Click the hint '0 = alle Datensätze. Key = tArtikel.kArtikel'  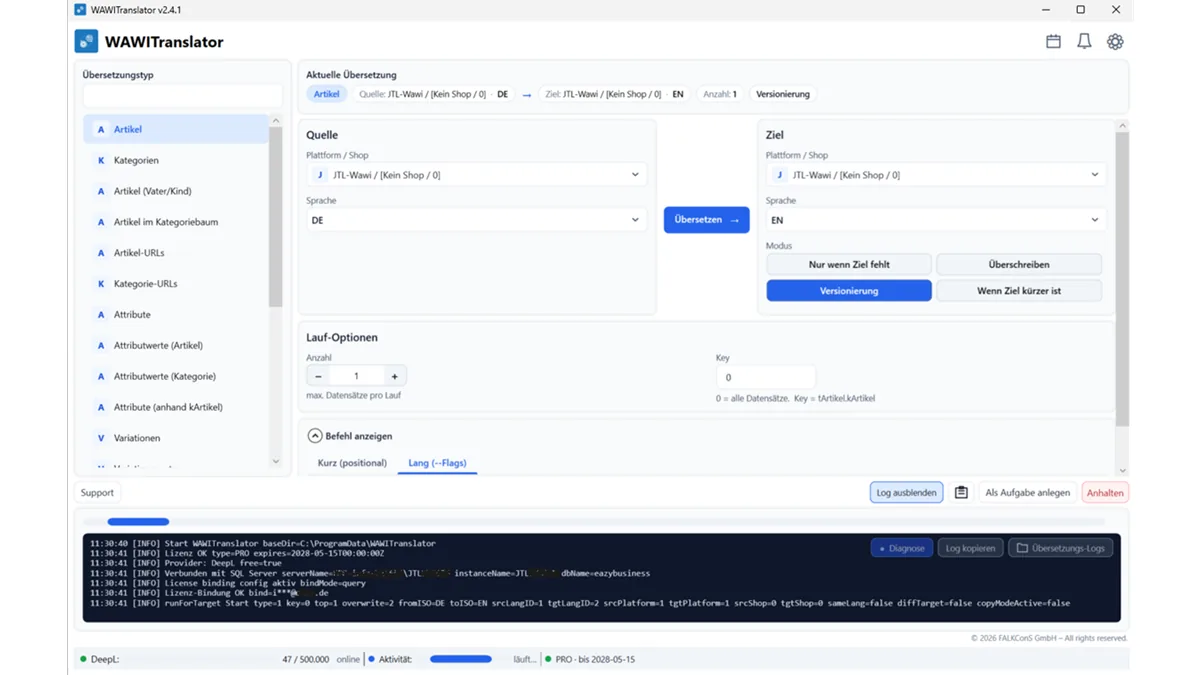click(795, 398)
